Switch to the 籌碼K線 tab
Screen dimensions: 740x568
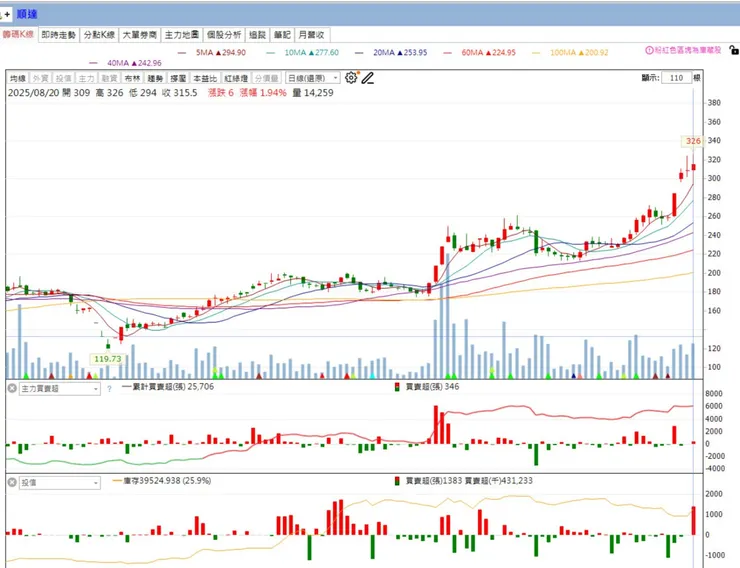(18, 34)
